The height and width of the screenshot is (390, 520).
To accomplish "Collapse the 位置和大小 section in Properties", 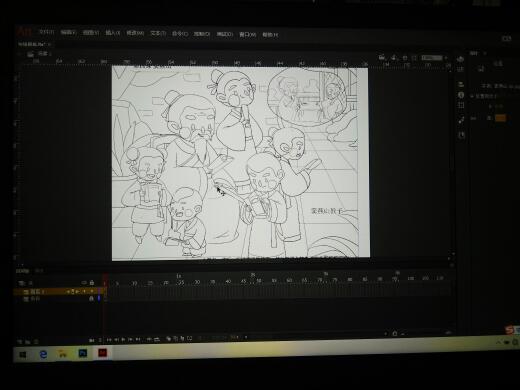I will [472, 96].
